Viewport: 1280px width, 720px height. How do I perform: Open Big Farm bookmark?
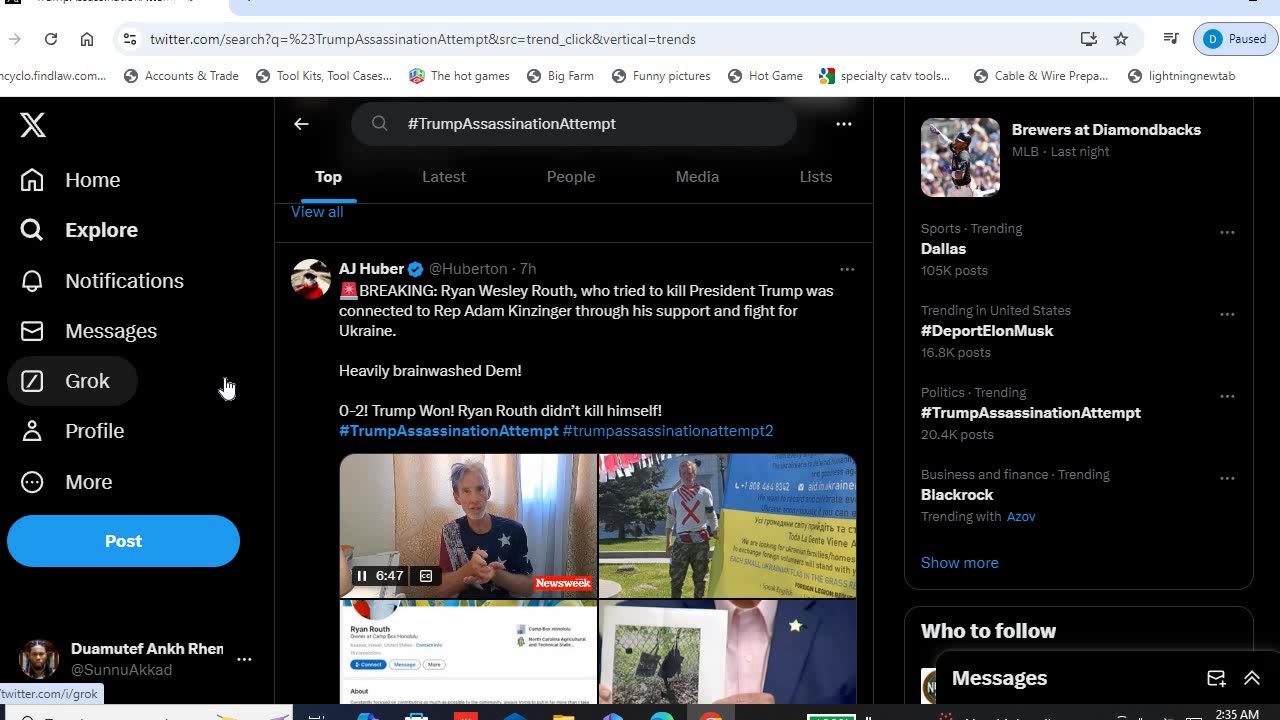pos(560,76)
